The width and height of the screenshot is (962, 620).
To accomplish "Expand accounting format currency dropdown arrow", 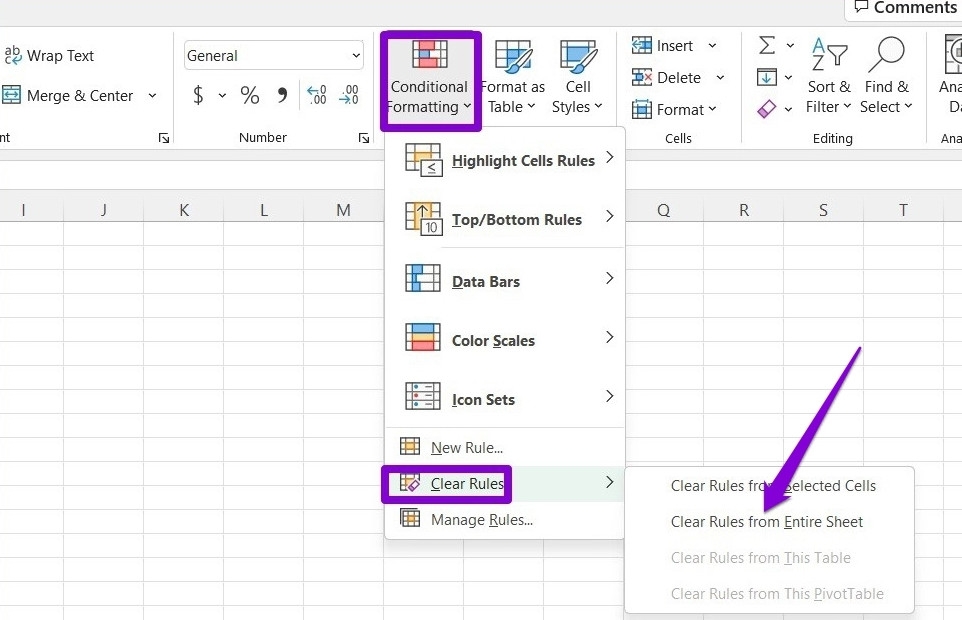I will 222,96.
